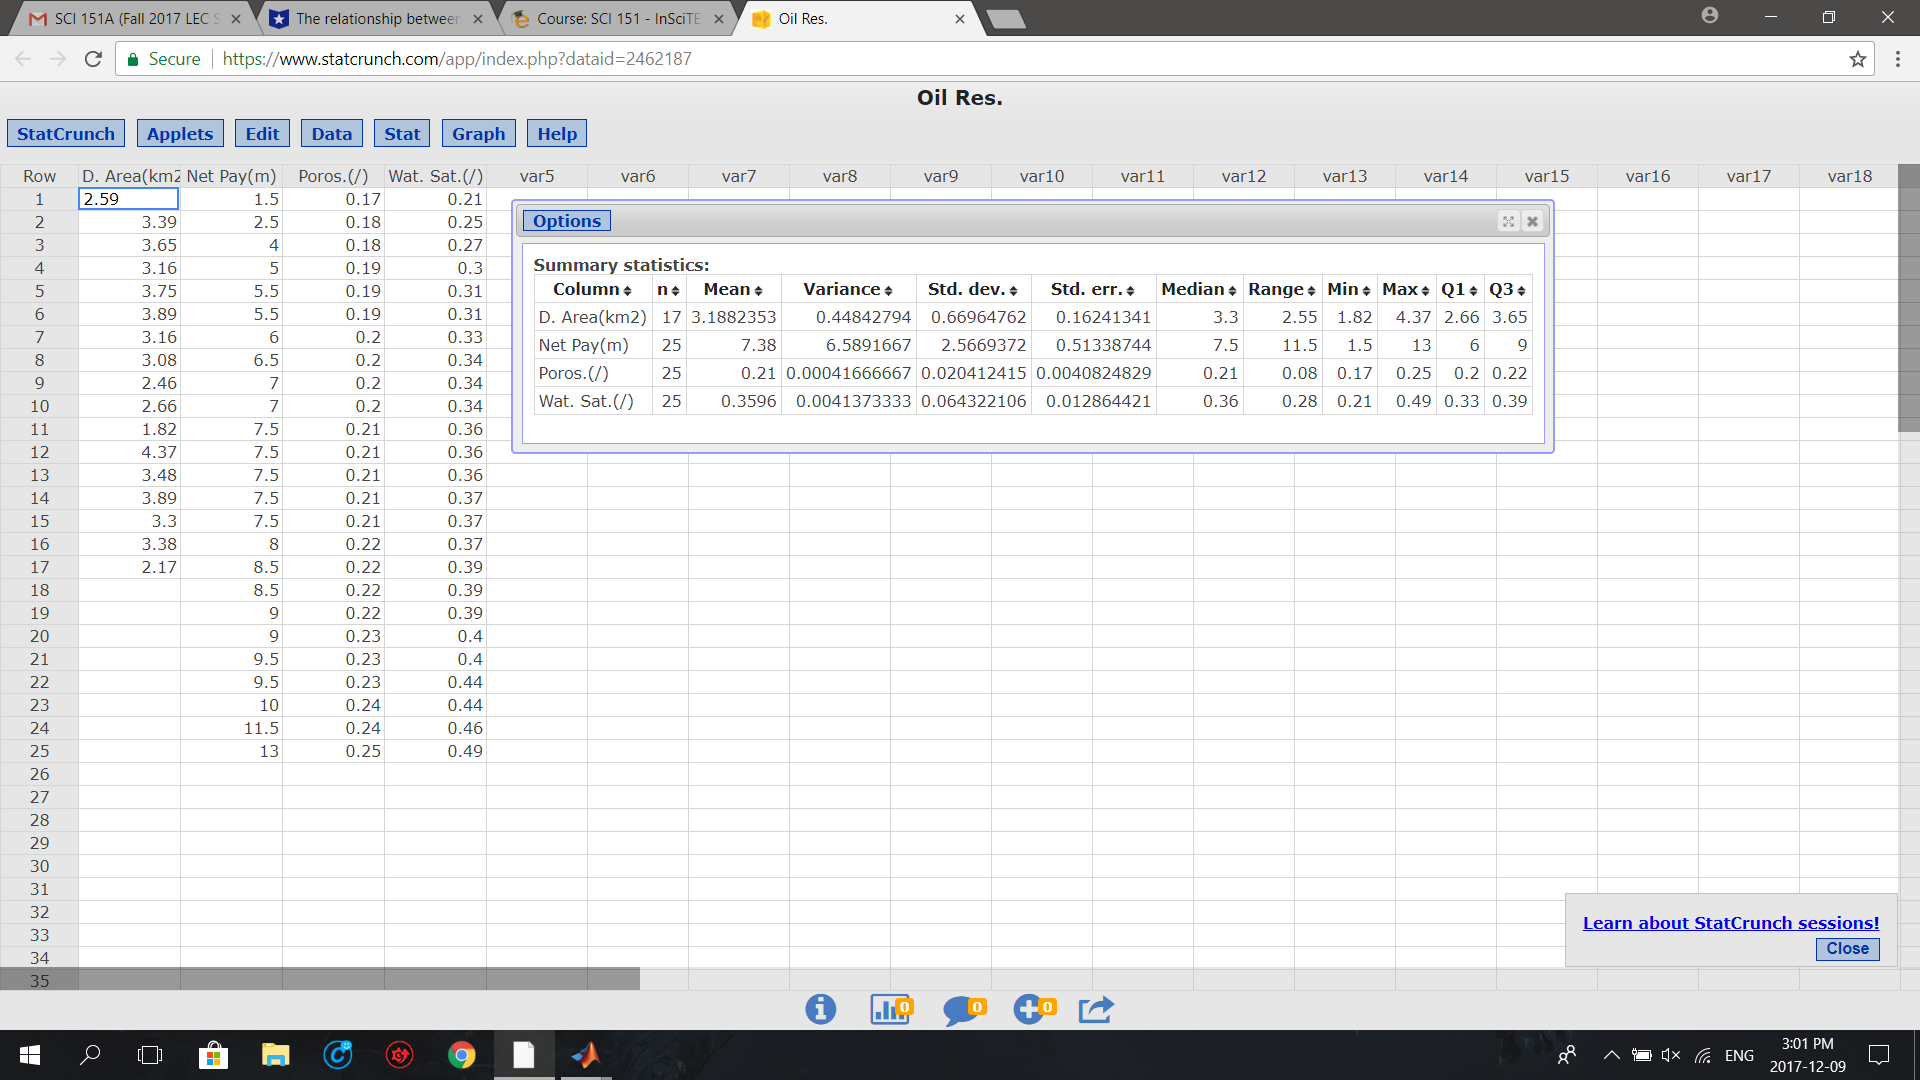Switch to the Course: SCI 151 tab

(x=610, y=18)
